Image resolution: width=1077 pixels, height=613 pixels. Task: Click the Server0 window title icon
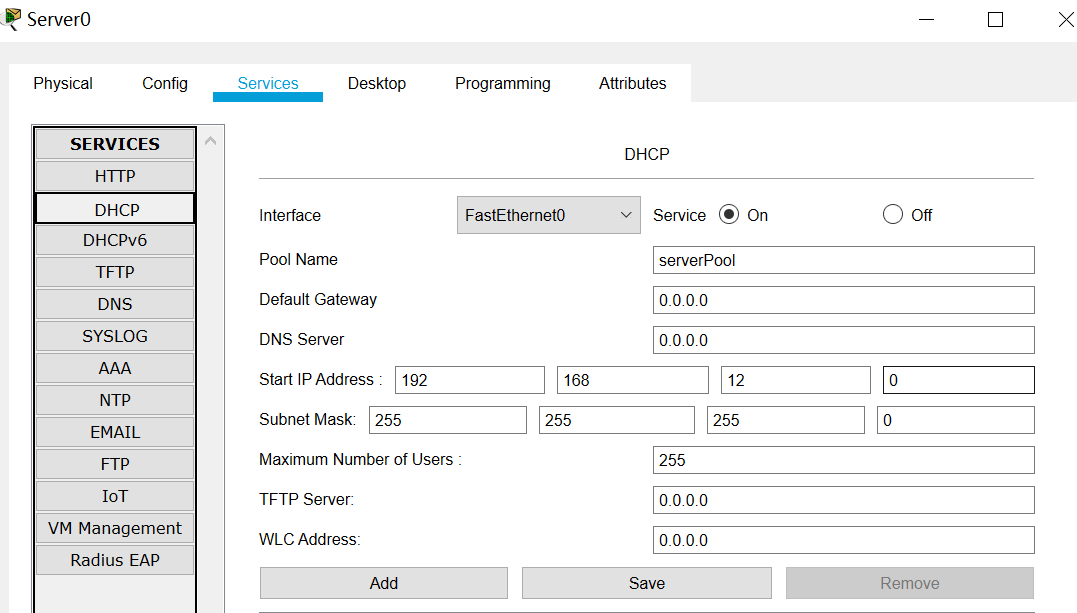pyautogui.click(x=12, y=18)
